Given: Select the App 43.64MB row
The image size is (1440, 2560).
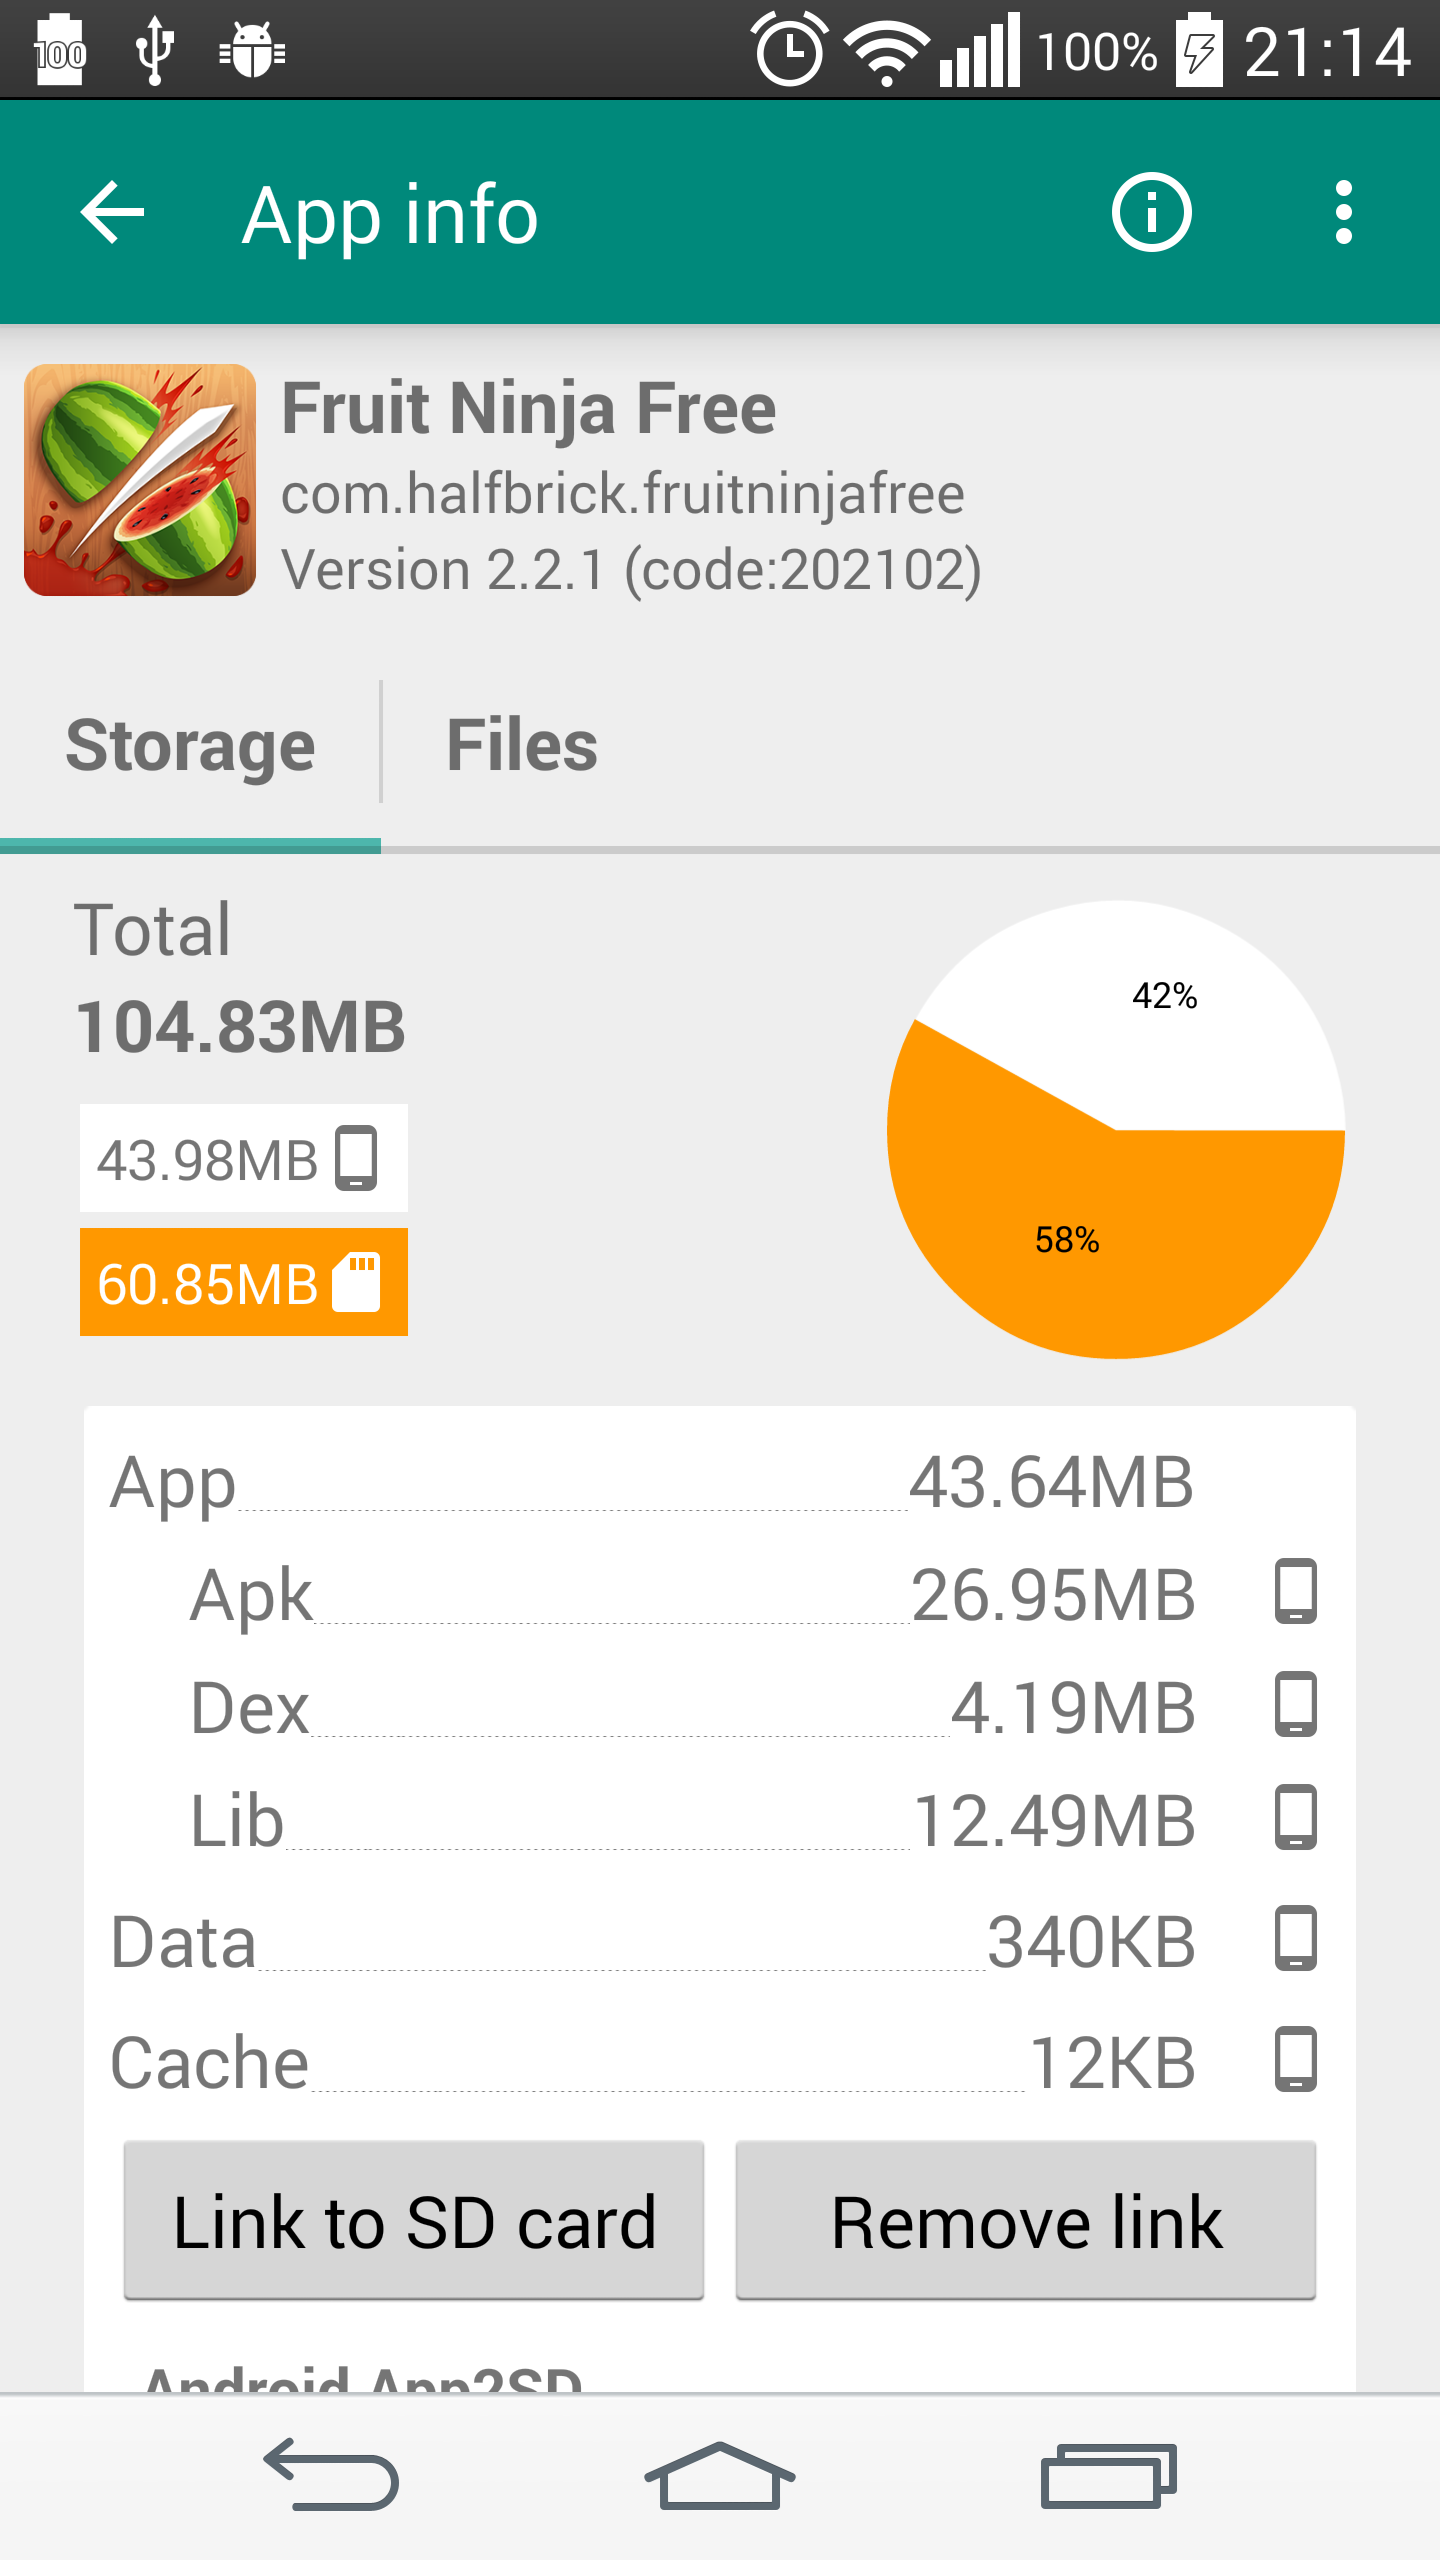Looking at the screenshot, I should tap(650, 1482).
